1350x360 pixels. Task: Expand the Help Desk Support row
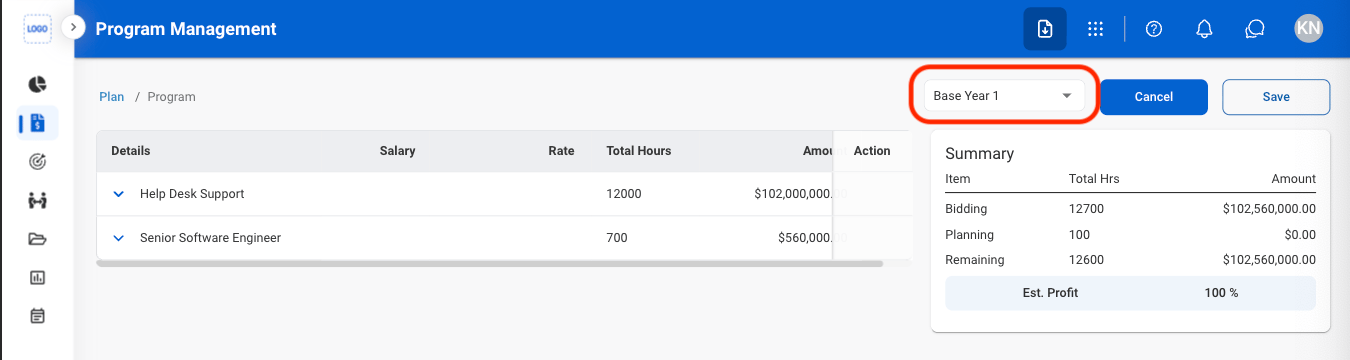(118, 194)
